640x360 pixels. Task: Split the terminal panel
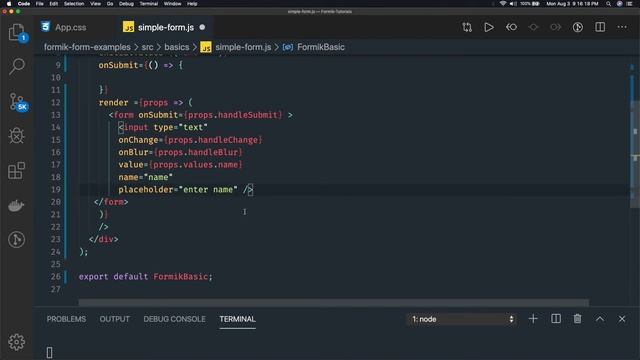(556, 319)
